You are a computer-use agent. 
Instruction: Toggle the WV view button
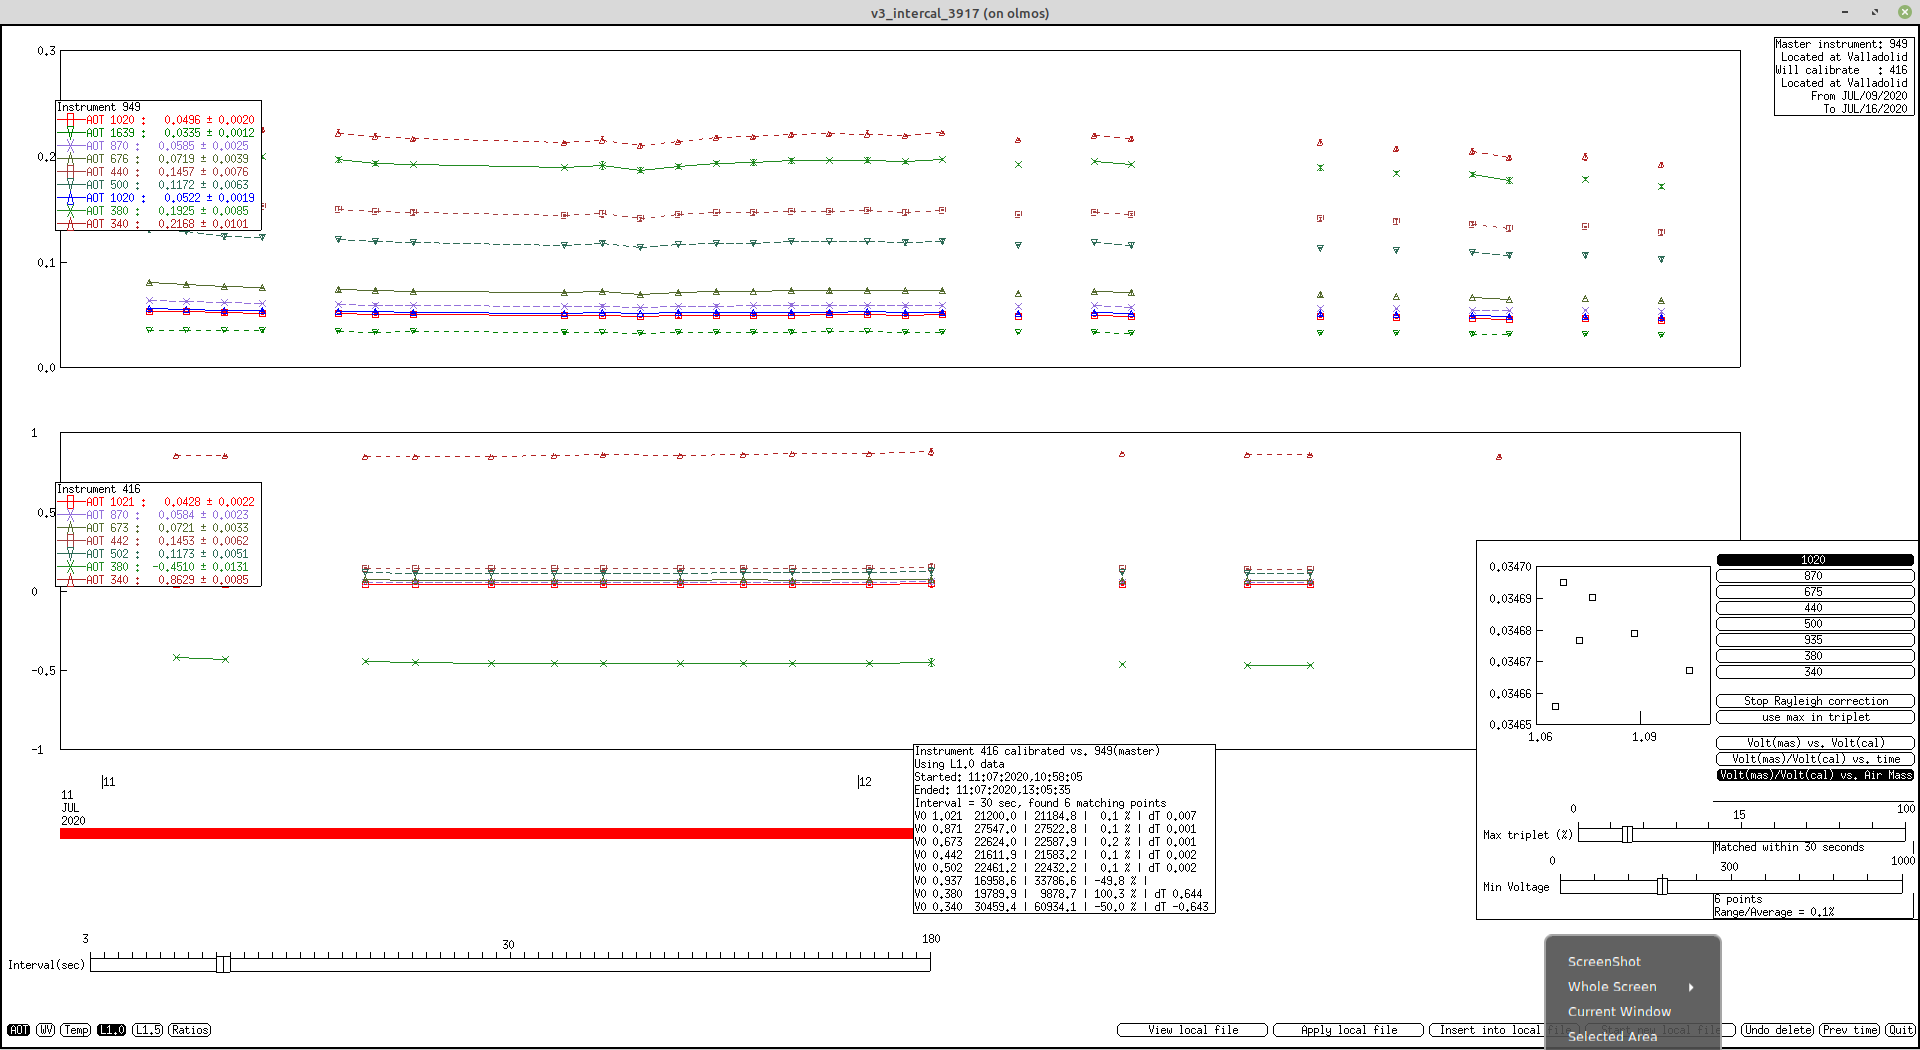click(46, 1030)
